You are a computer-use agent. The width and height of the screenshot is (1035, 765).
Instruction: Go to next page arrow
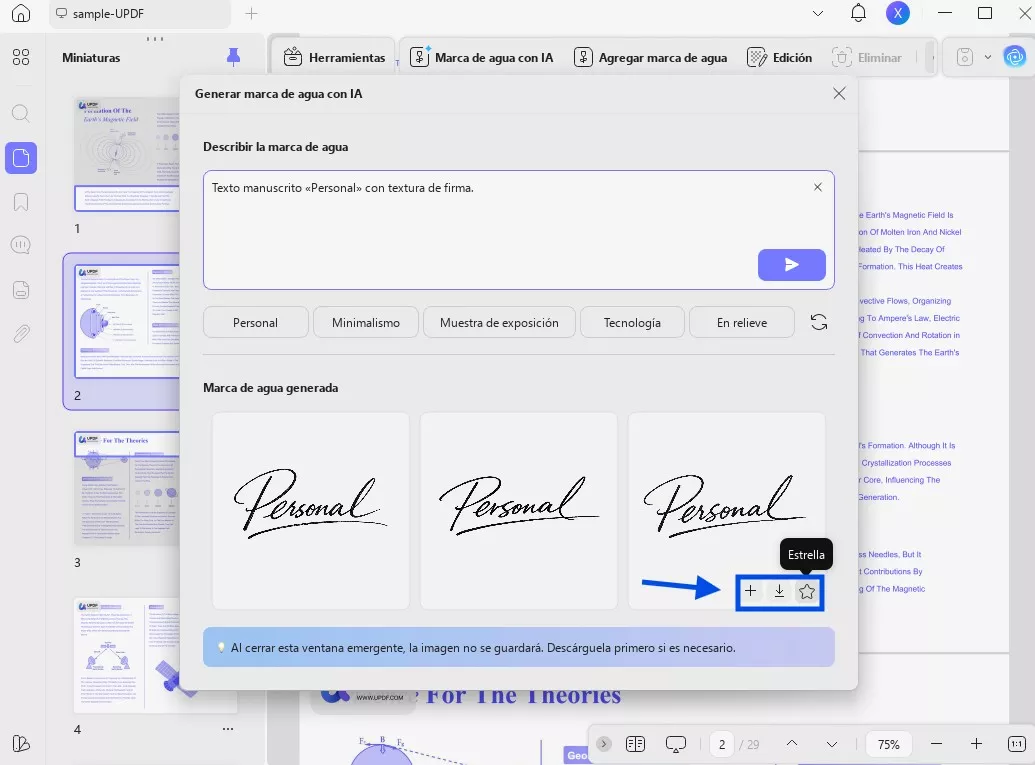(x=832, y=745)
